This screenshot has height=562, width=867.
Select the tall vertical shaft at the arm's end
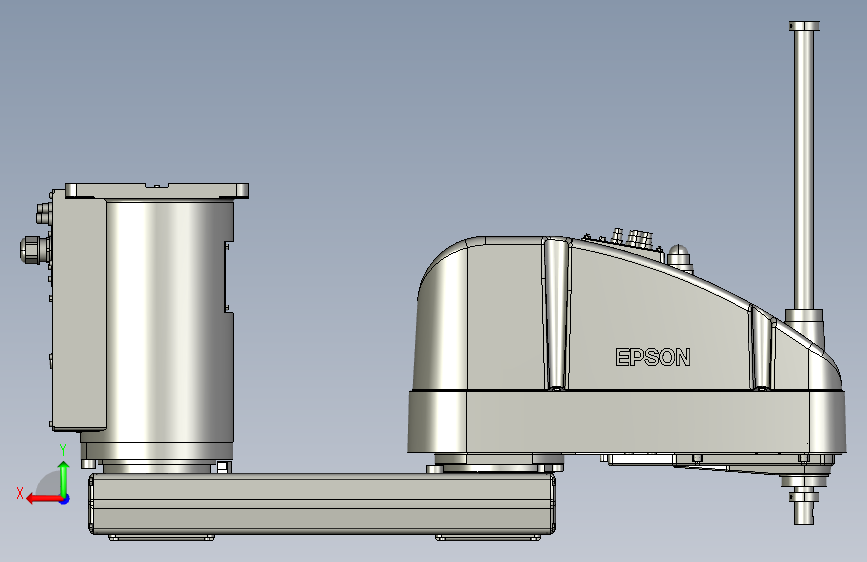804,170
